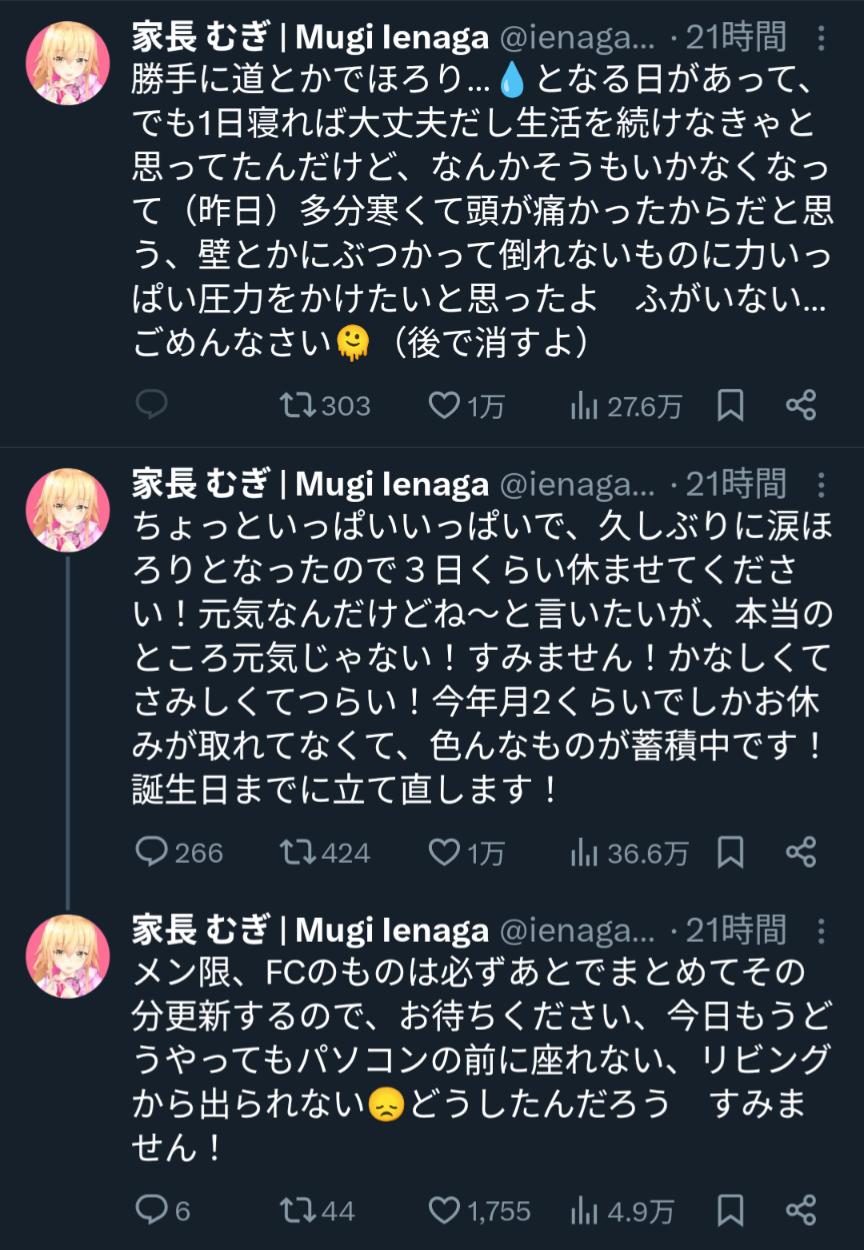Image resolution: width=864 pixels, height=1250 pixels.
Task: Open the more options menu on first tweet
Action: (821, 39)
